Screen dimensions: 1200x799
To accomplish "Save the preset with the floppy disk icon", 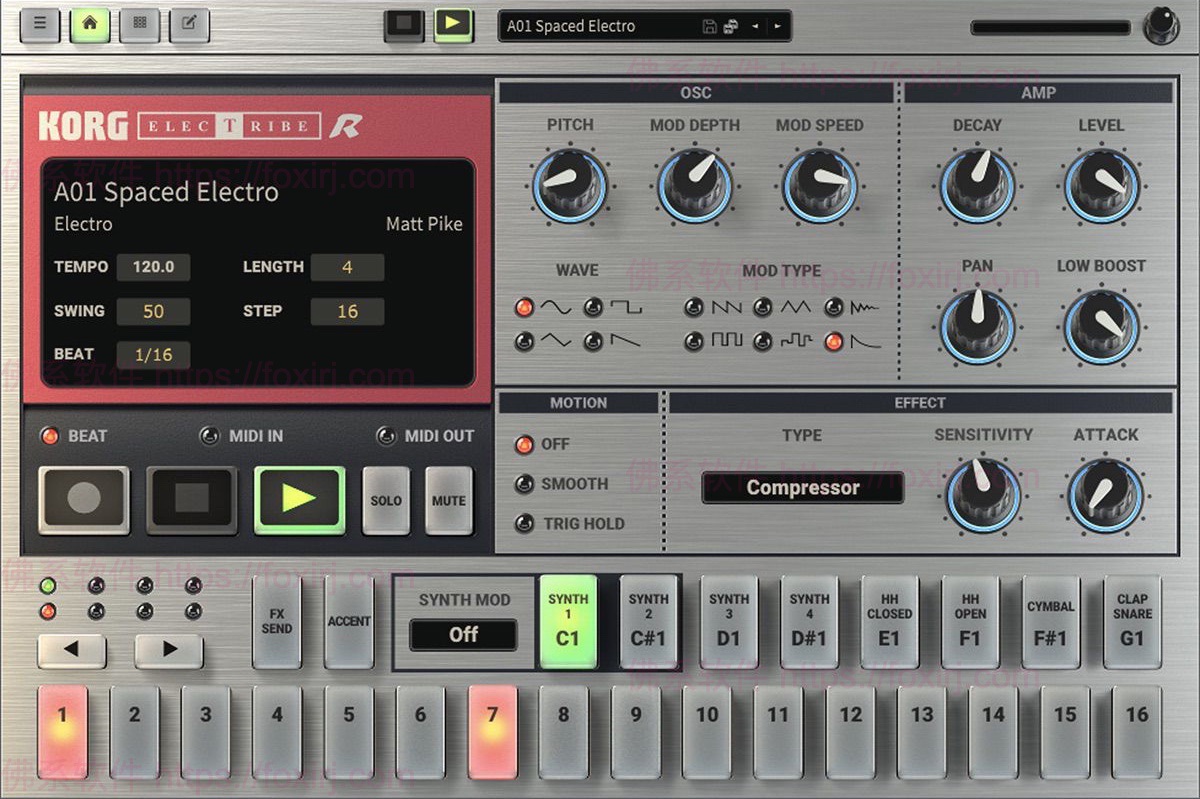I will [709, 27].
